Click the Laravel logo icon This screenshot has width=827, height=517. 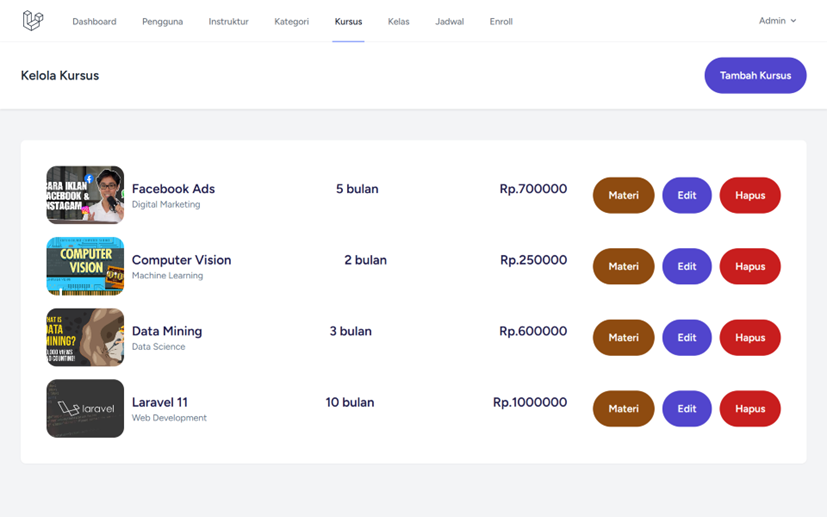[33, 21]
